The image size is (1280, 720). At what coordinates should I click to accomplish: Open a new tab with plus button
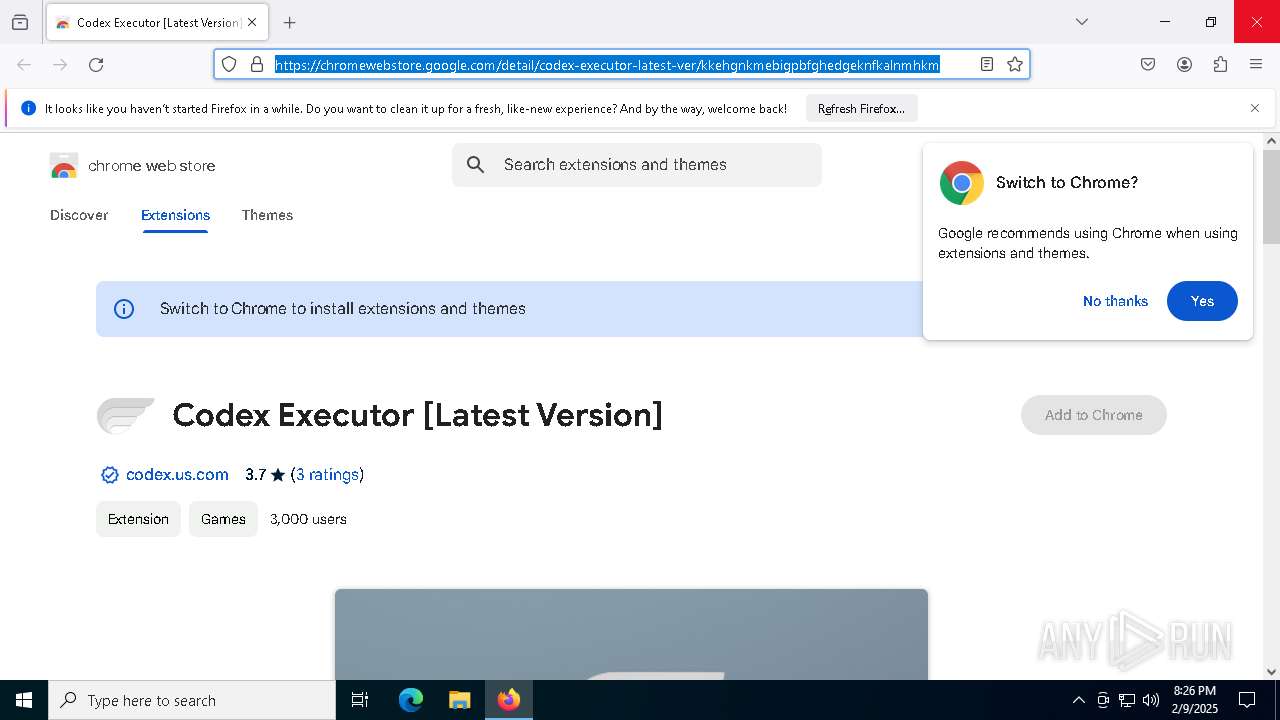click(290, 22)
